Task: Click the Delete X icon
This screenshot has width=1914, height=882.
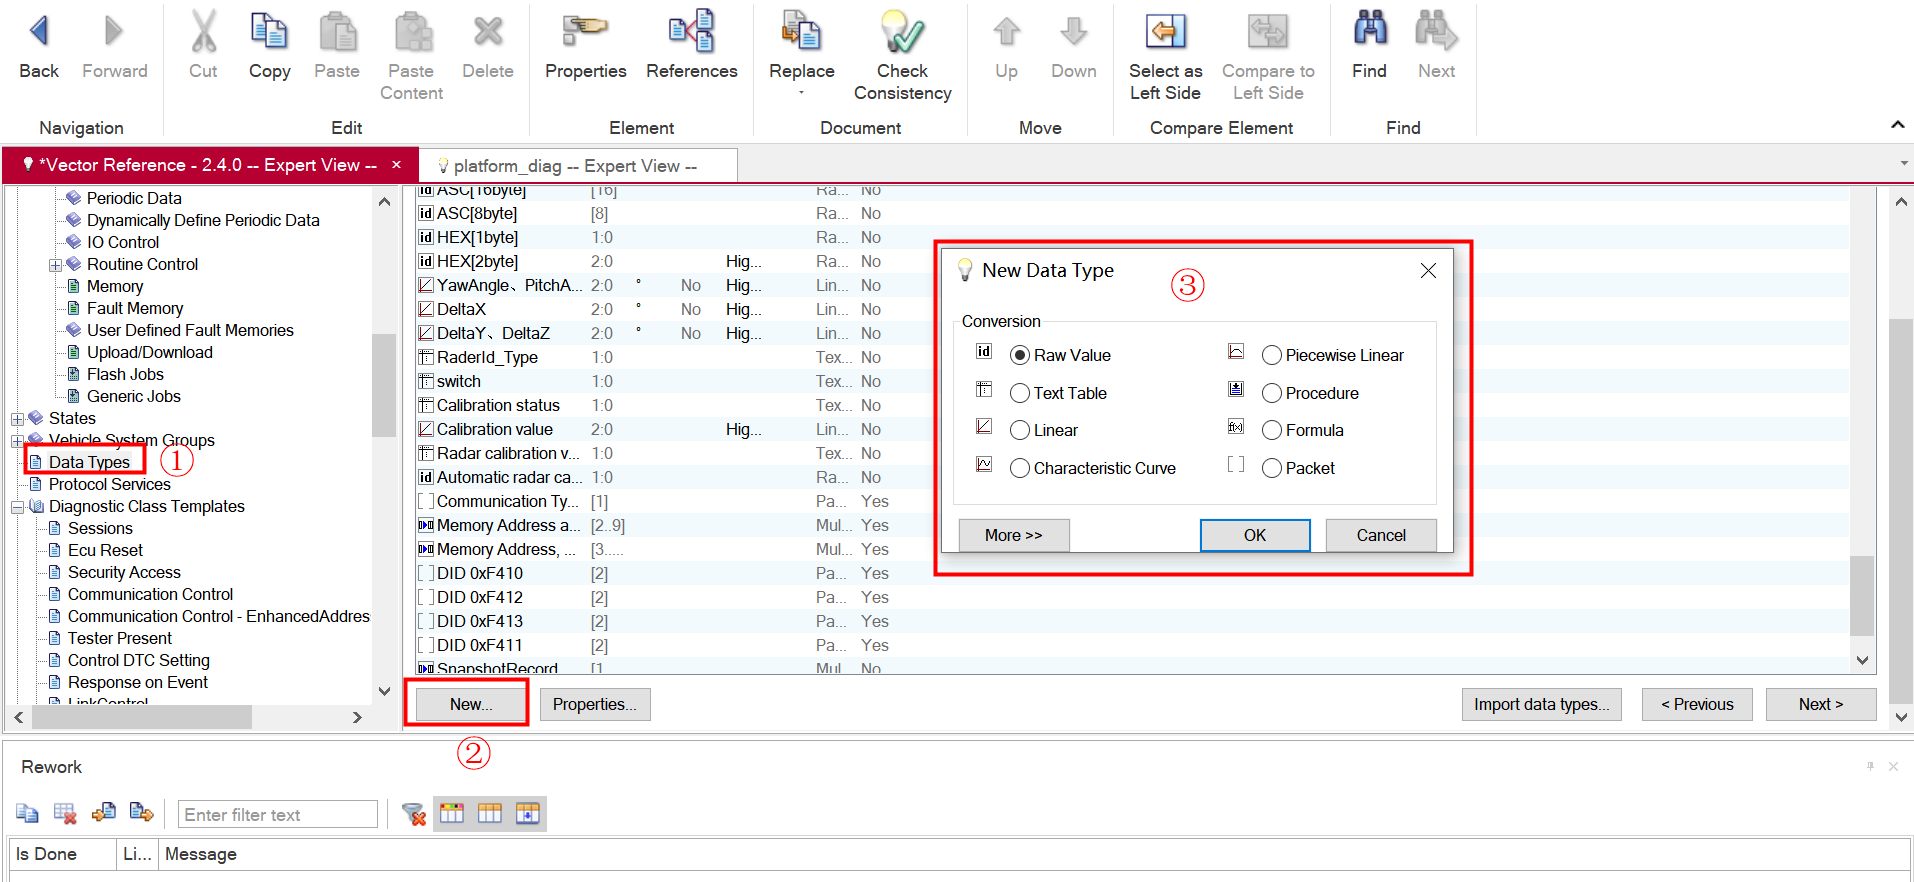Action: click(488, 31)
